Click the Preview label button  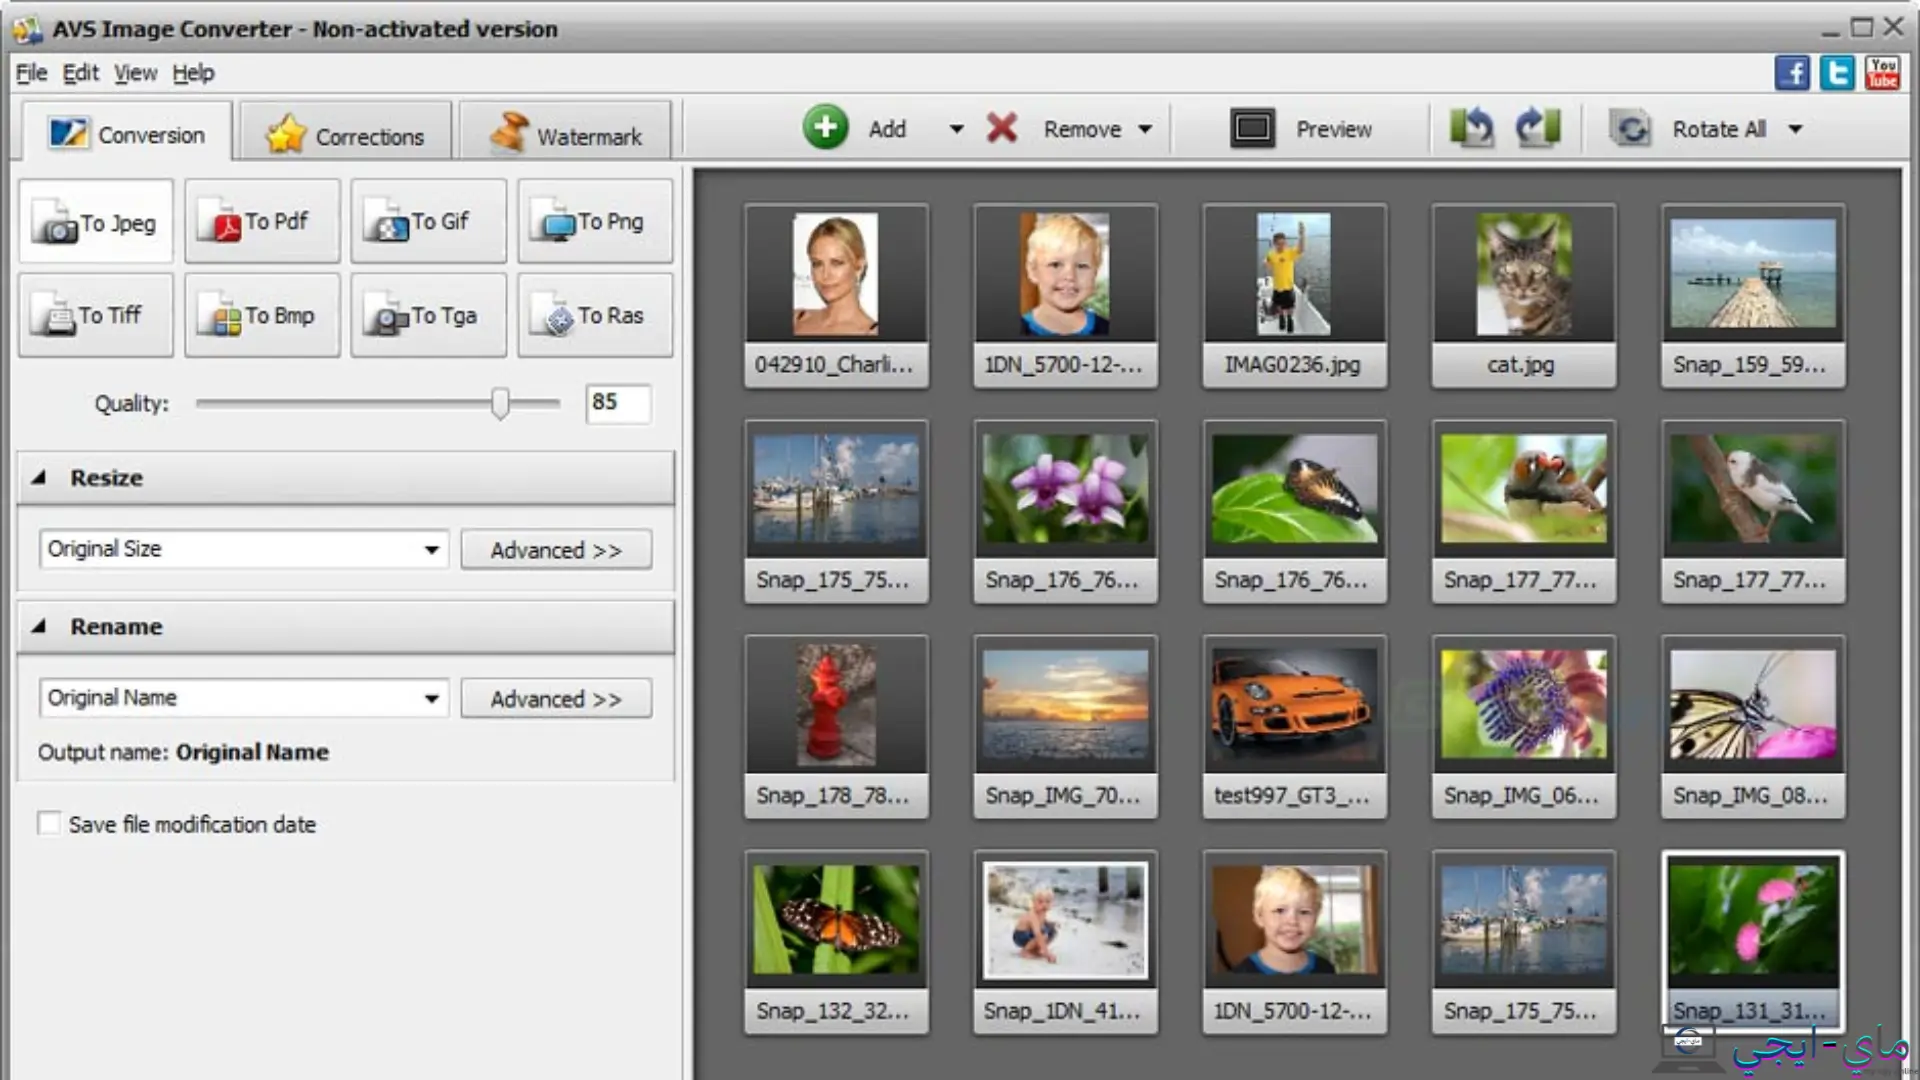[x=1334, y=129]
